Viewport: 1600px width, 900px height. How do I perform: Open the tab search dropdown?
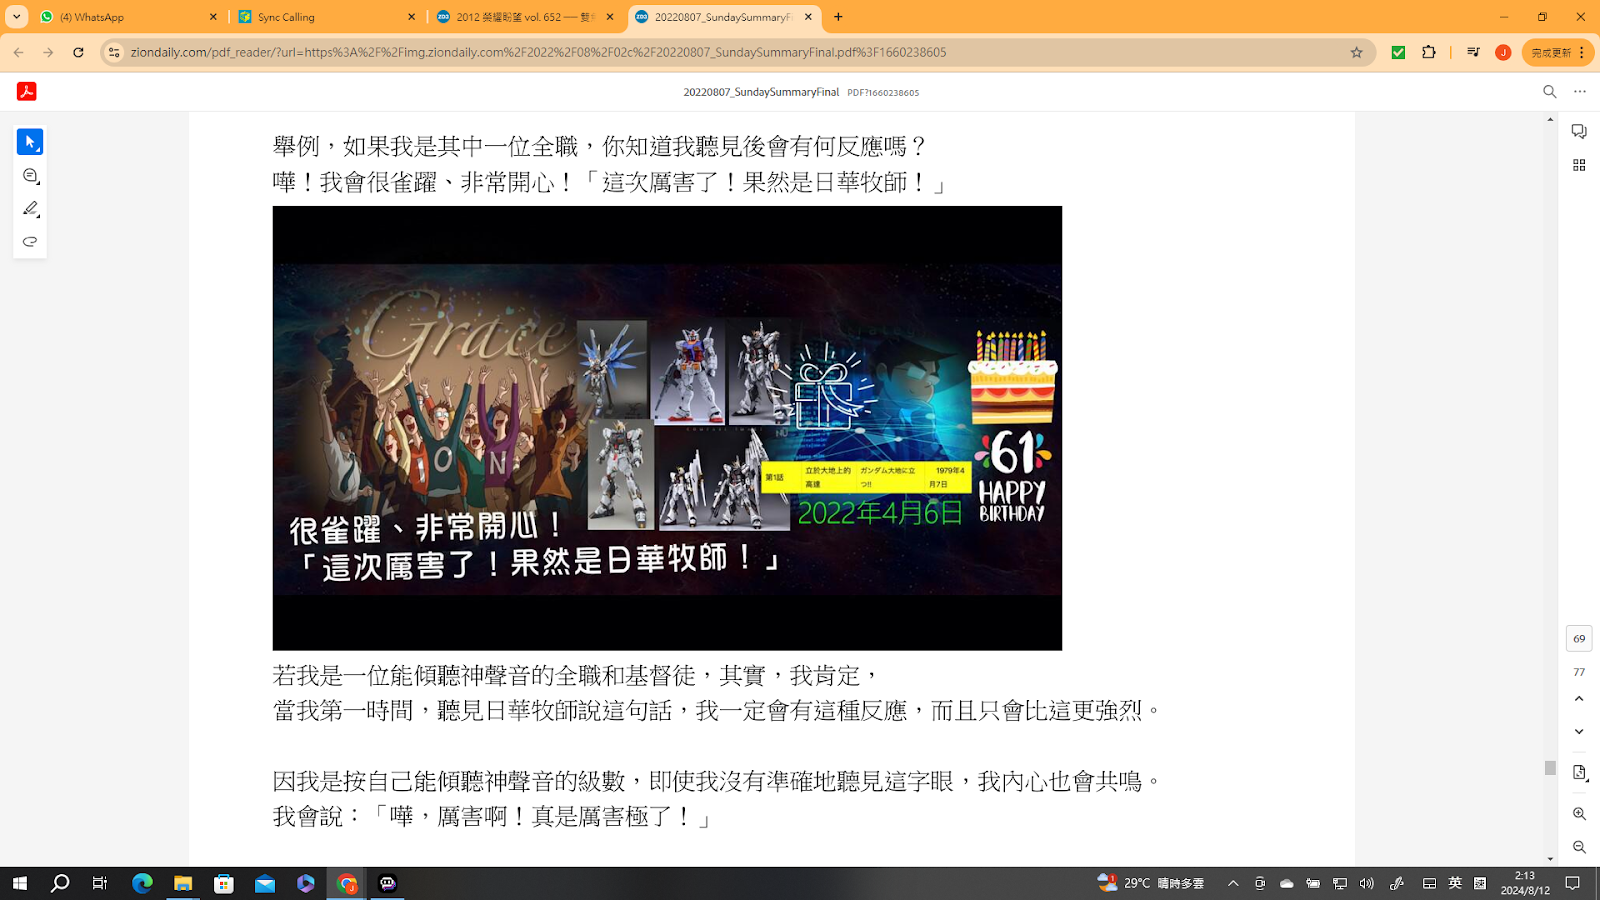tap(17, 17)
